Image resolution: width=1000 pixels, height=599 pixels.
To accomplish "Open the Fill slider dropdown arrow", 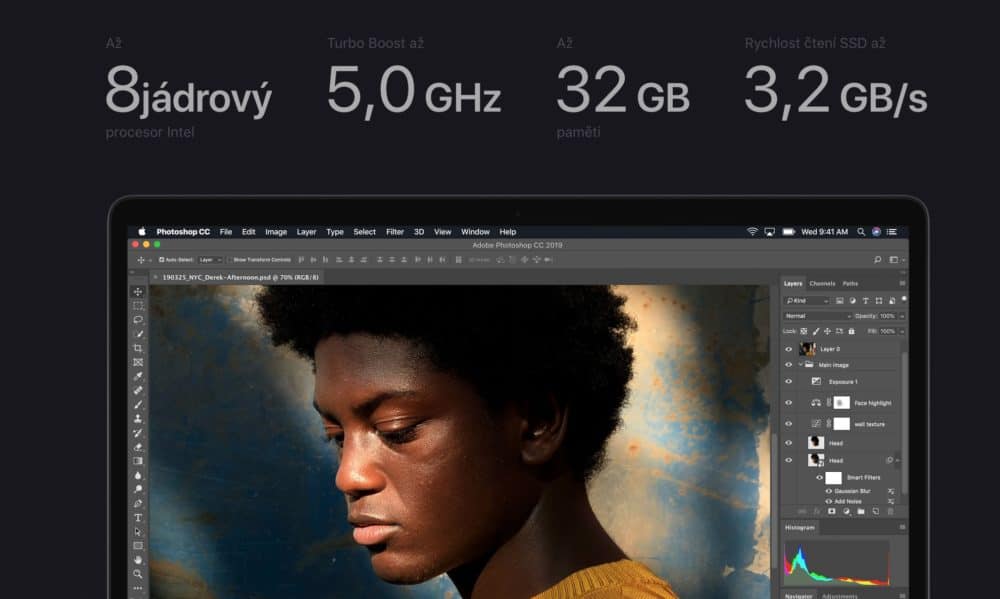I will click(x=902, y=331).
